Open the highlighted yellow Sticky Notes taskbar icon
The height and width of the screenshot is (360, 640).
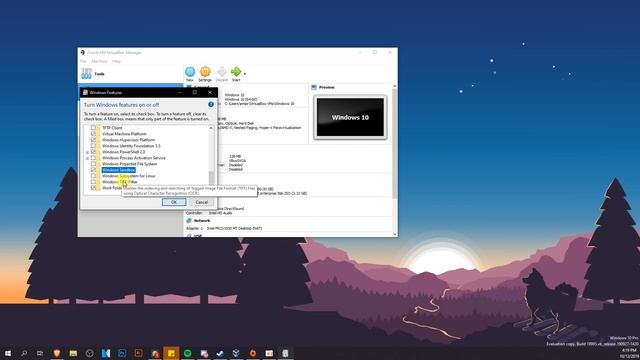[x=171, y=353]
